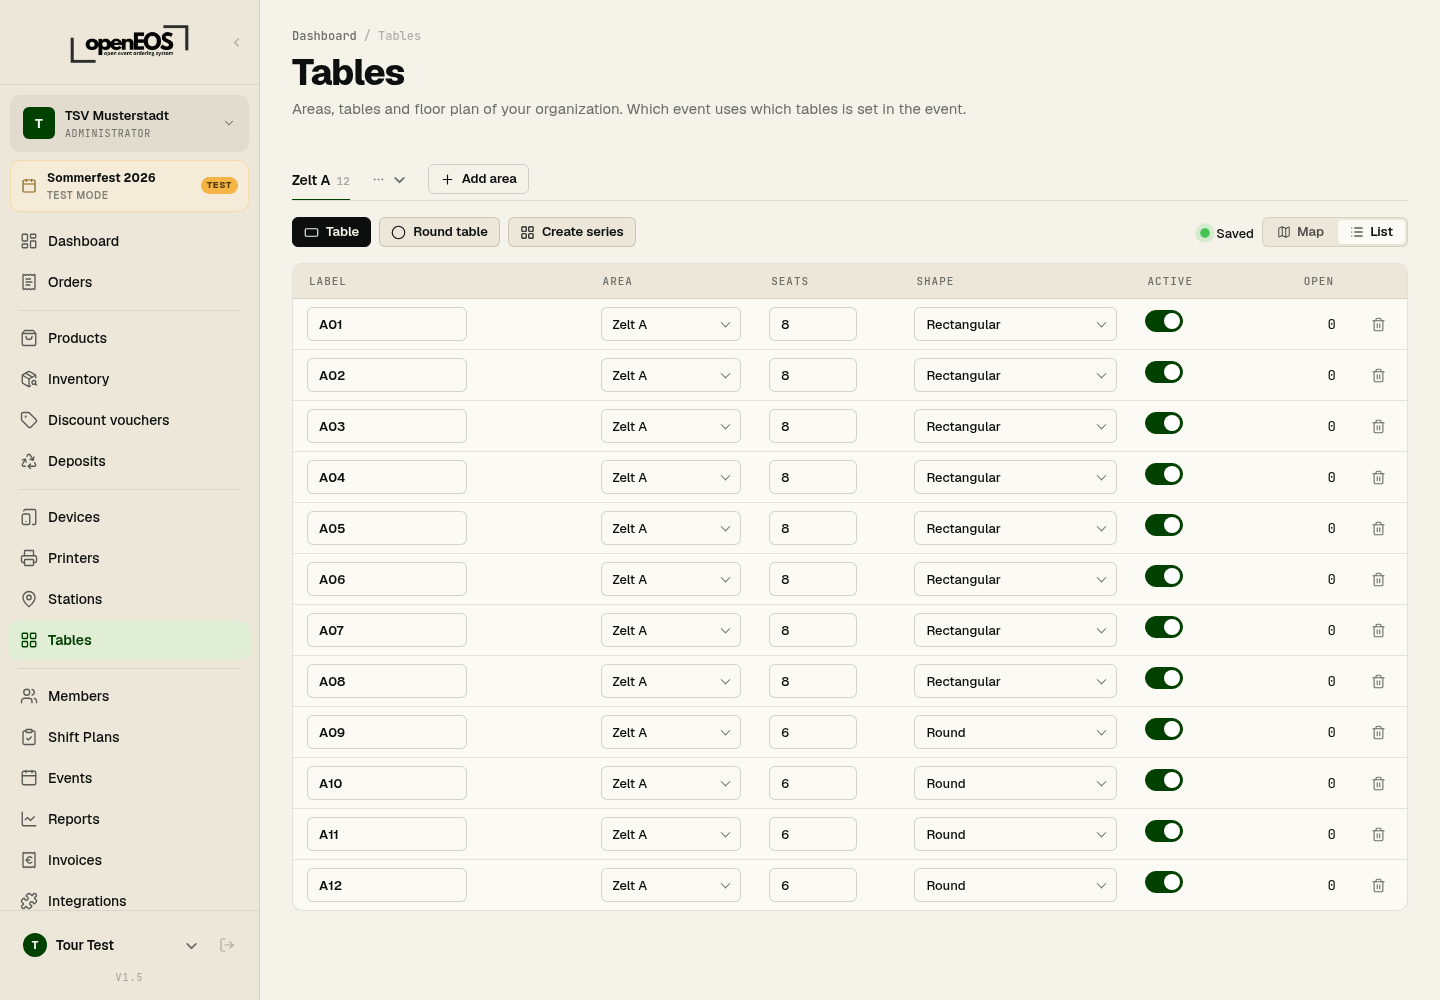1440x1000 pixels.
Task: Expand the TSV Musterstadt organization switcher
Action: pos(129,123)
